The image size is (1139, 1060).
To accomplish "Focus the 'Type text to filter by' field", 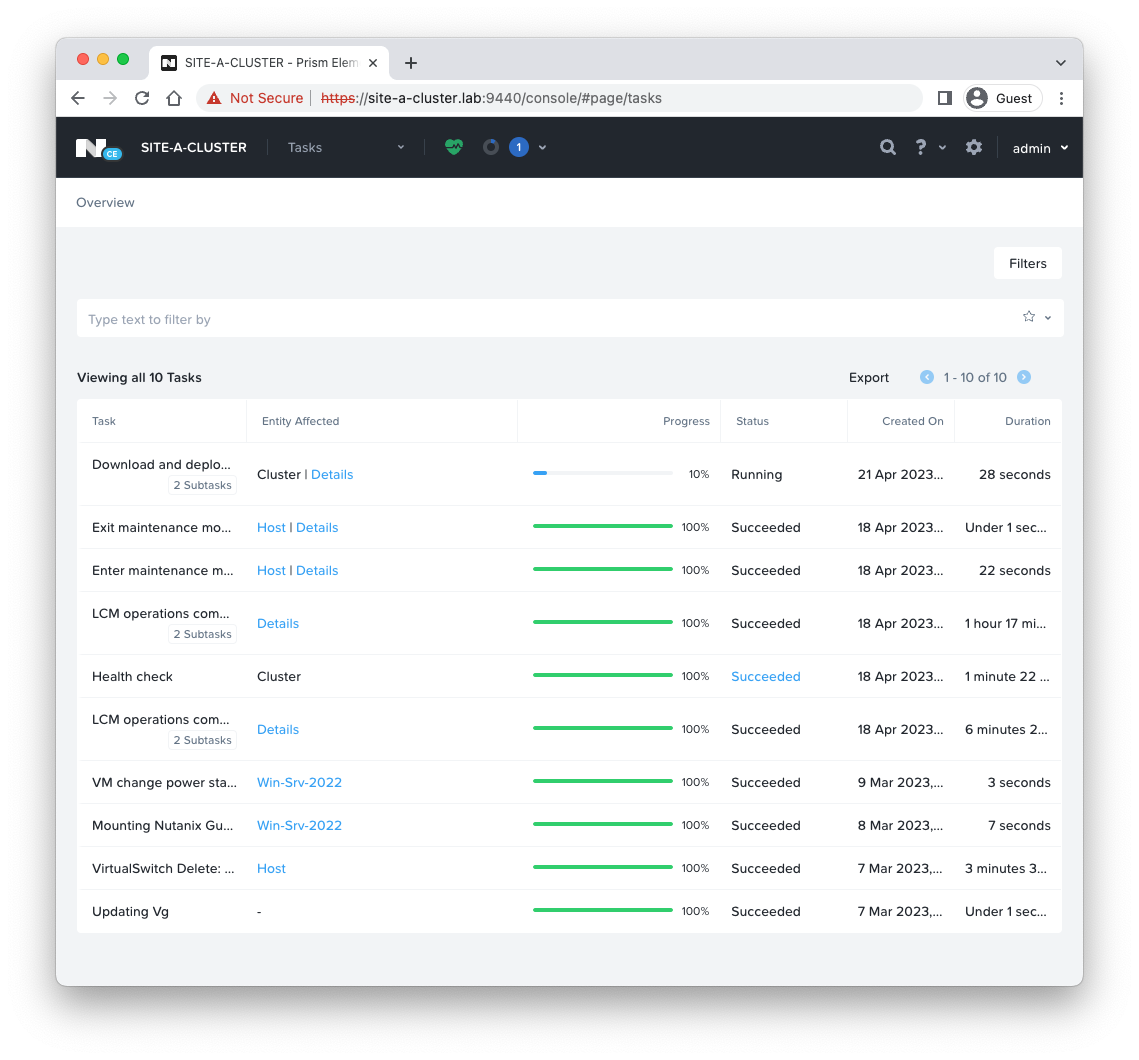I will pos(540,319).
